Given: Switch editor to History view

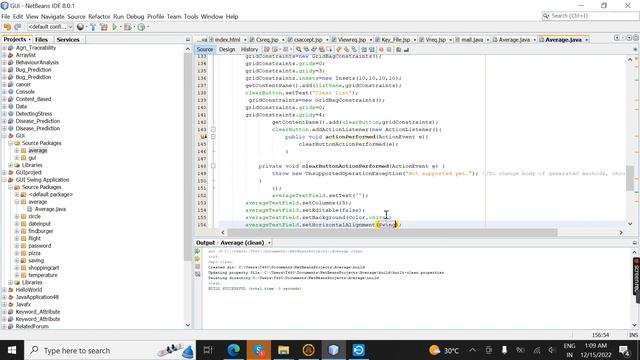Looking at the screenshot, I should click(249, 49).
